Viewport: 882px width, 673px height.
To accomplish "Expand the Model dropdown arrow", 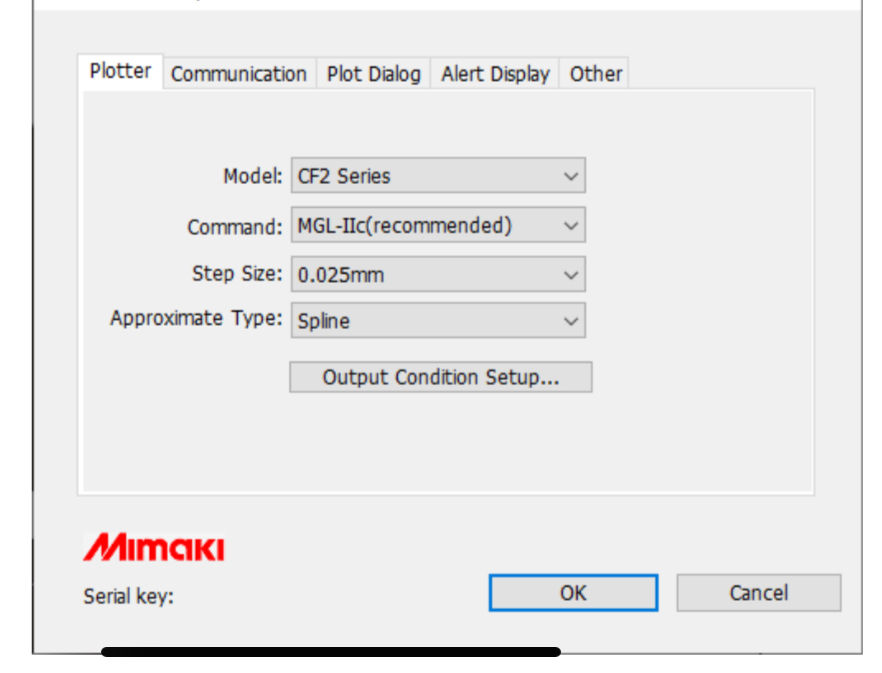I will (570, 176).
